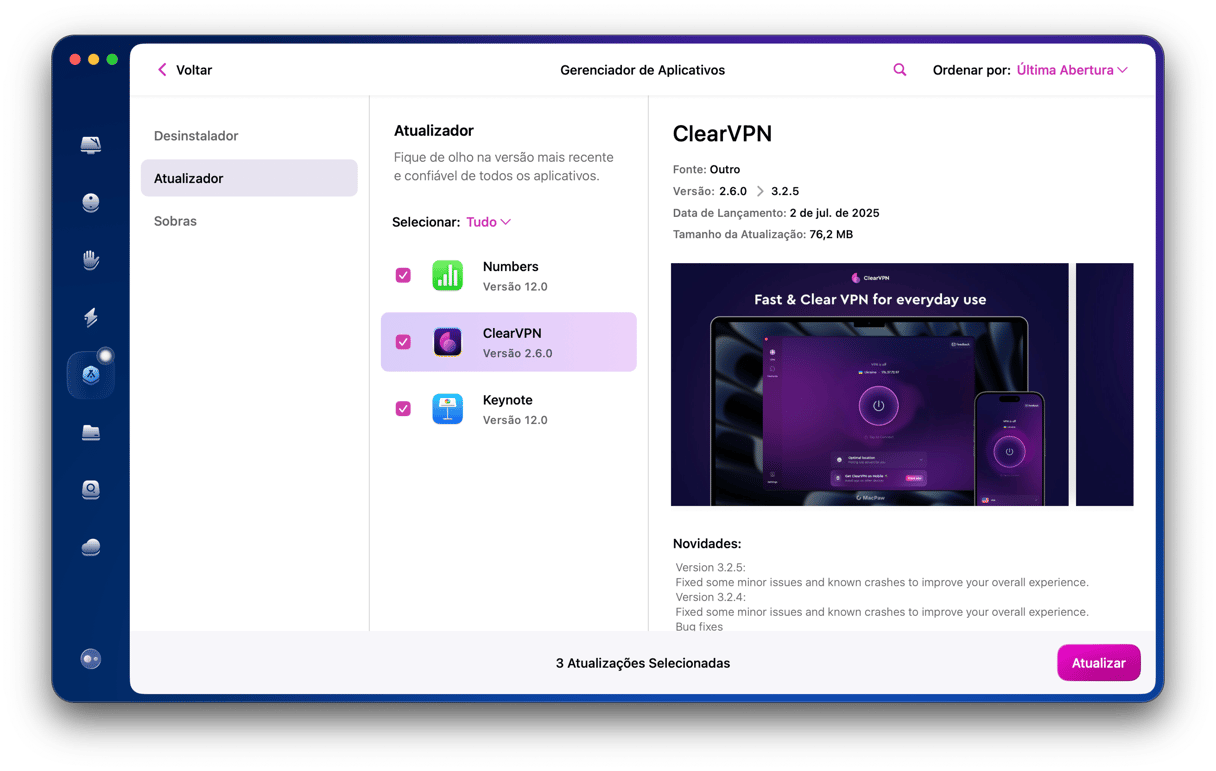Select the lightning bolt sidebar icon
This screenshot has width=1216, height=771.
coord(91,318)
